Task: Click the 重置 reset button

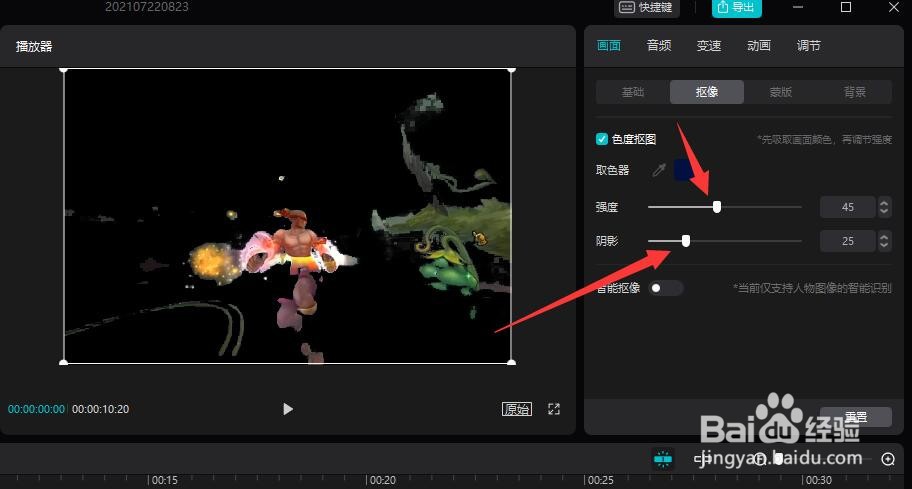Action: pos(856,416)
